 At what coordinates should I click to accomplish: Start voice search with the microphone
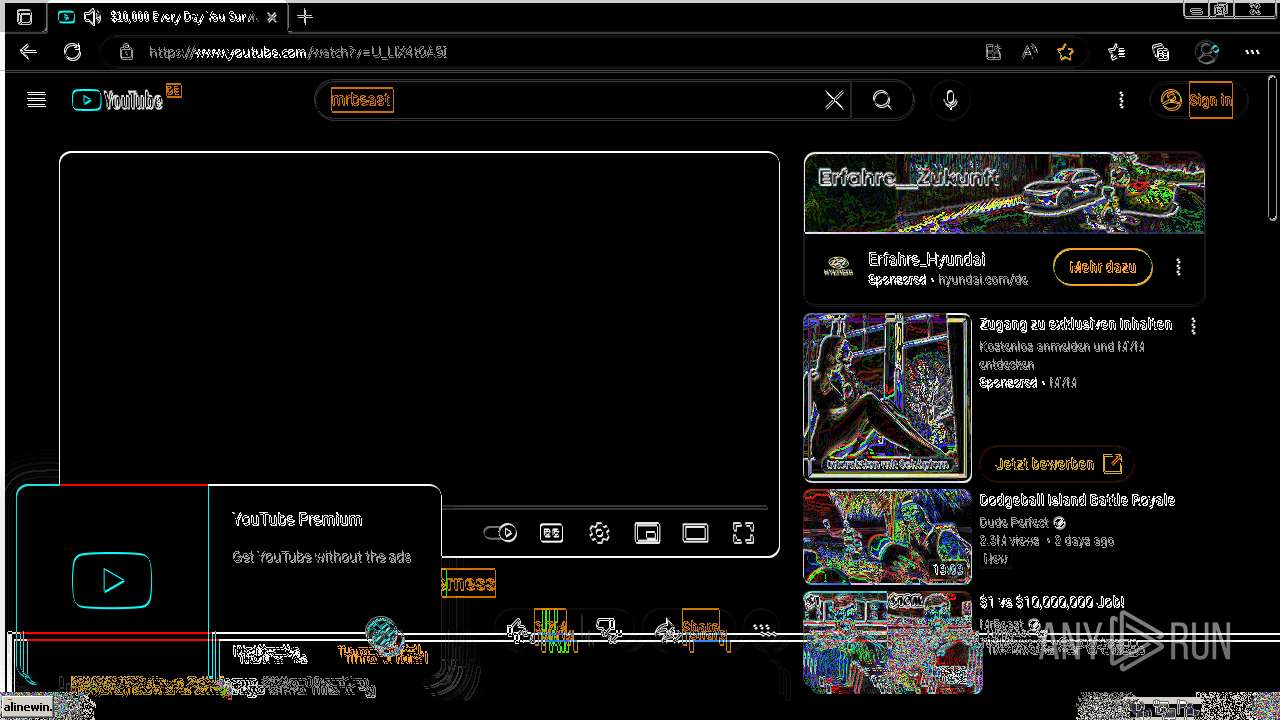click(x=950, y=100)
